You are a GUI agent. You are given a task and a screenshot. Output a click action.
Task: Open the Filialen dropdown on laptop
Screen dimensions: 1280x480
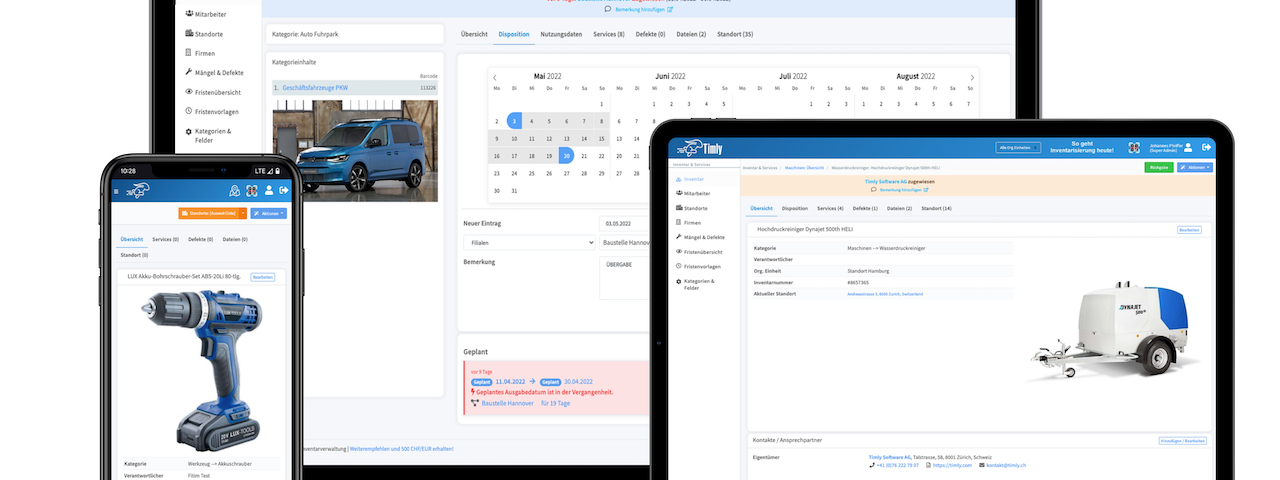(x=529, y=242)
